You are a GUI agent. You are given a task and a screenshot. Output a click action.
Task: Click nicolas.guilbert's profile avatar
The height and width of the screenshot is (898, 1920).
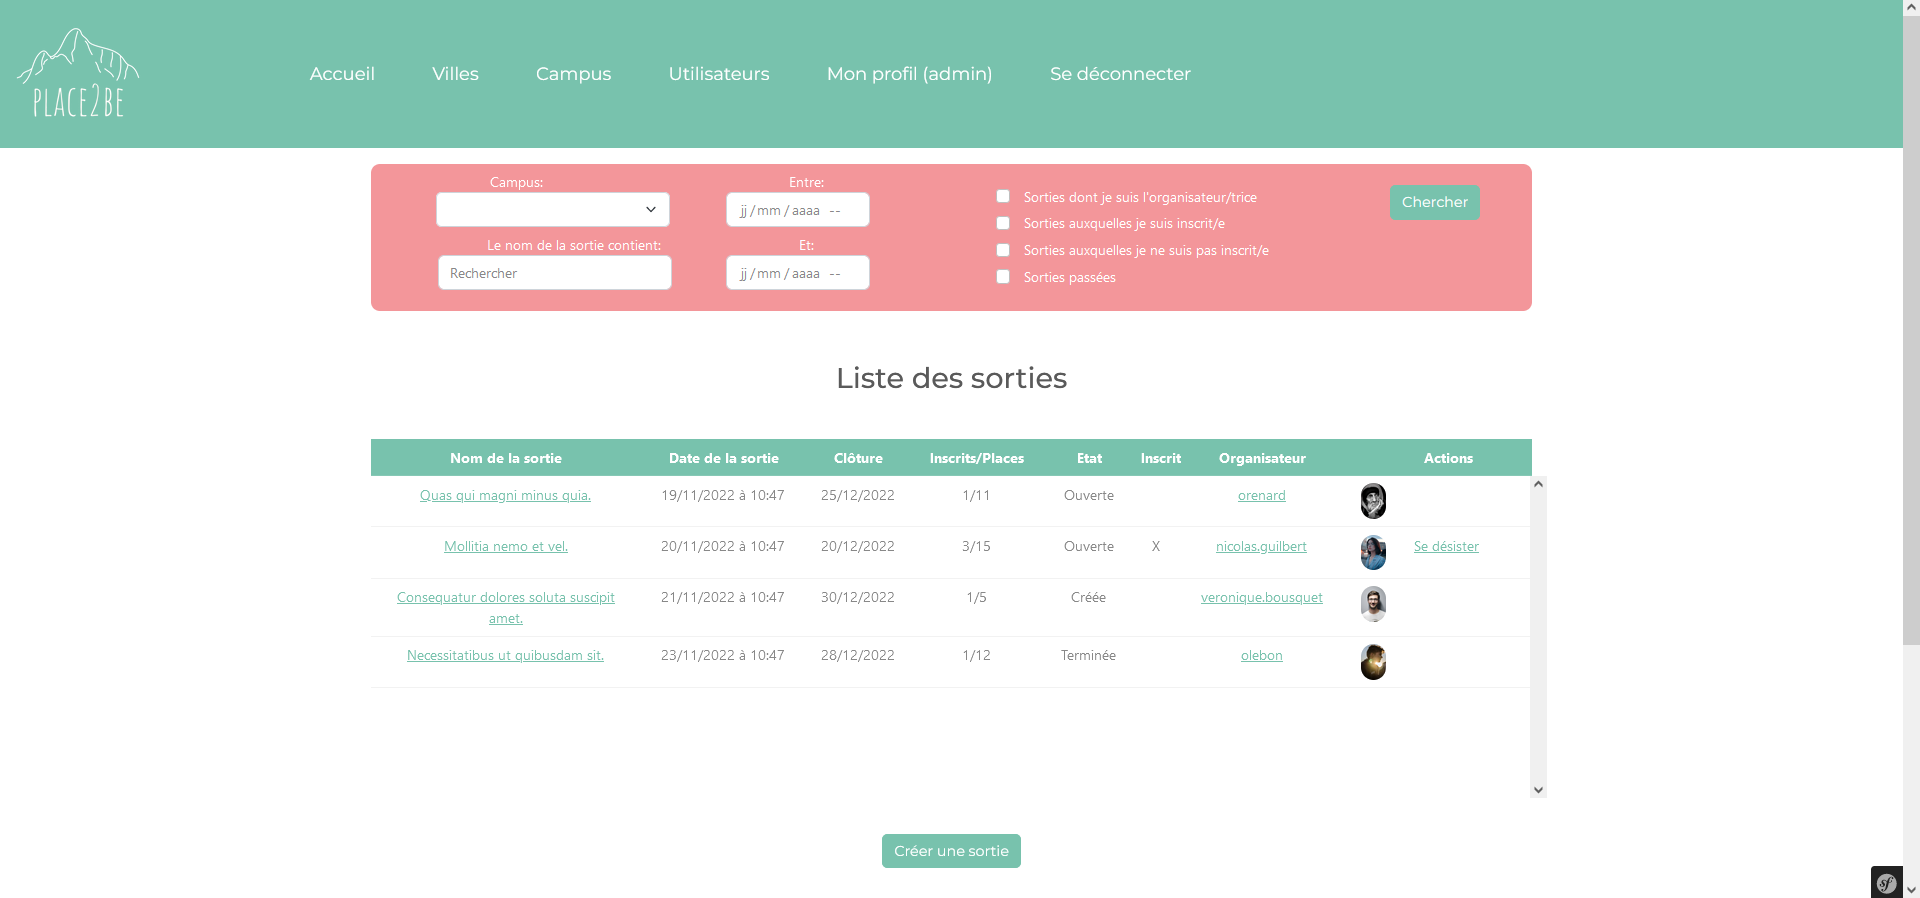[x=1373, y=552]
